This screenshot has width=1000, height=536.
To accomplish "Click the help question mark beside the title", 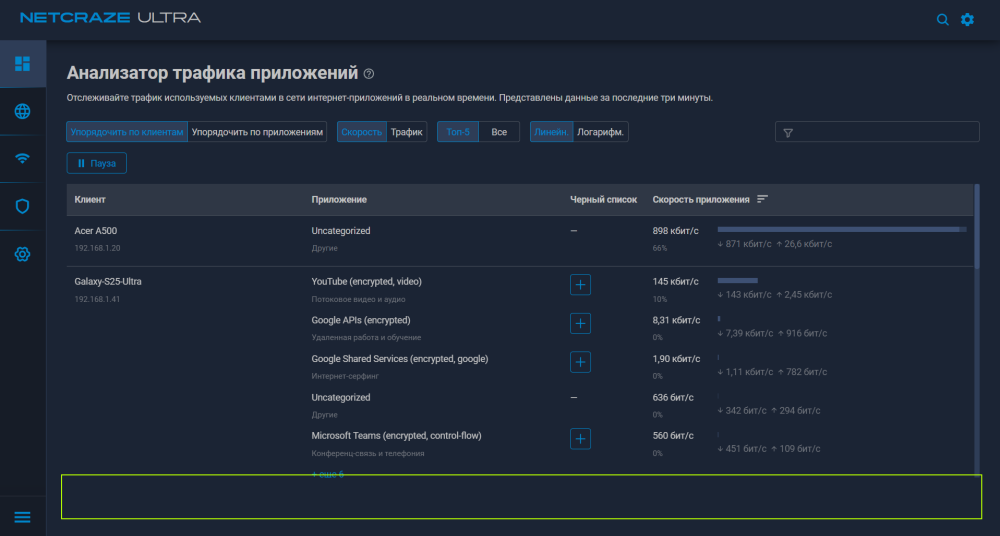I will pyautogui.click(x=369, y=74).
